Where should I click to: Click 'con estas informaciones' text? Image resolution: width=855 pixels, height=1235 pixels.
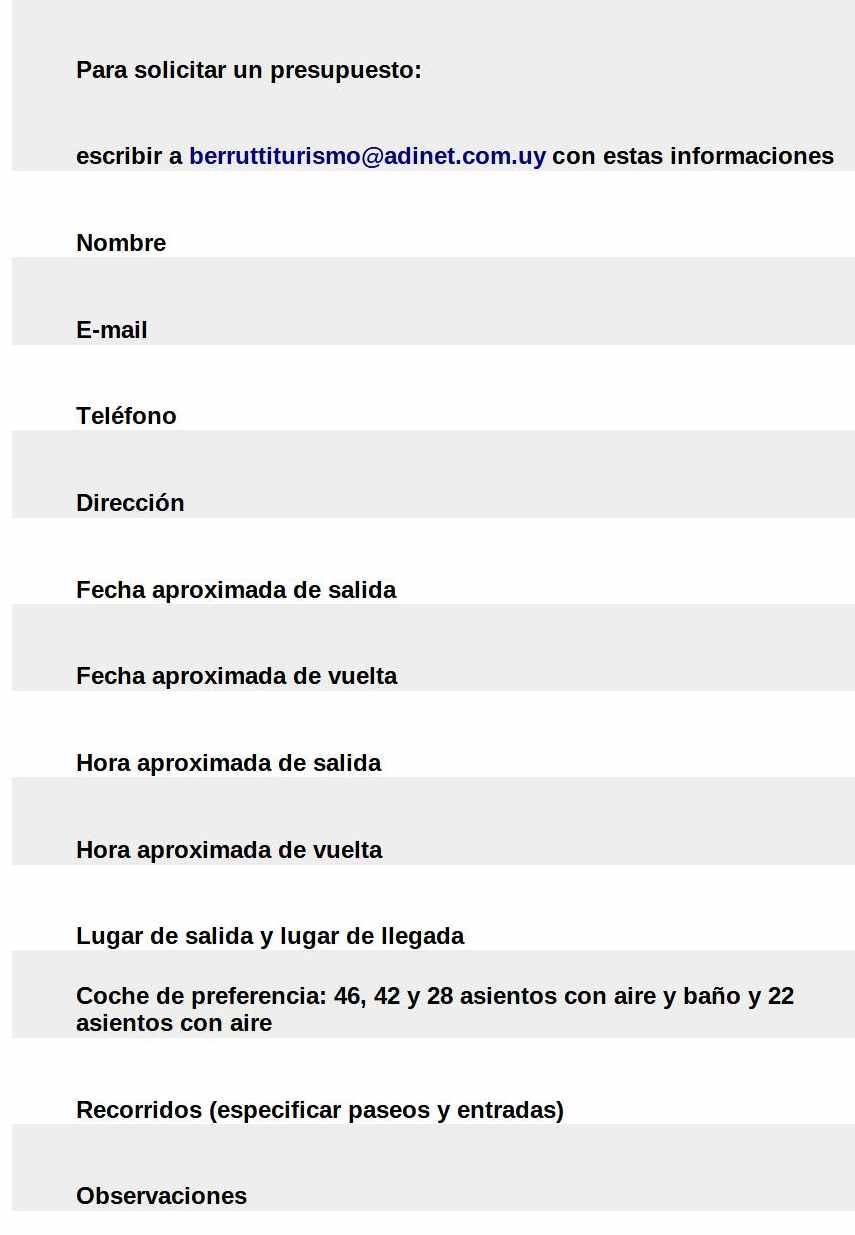693,156
